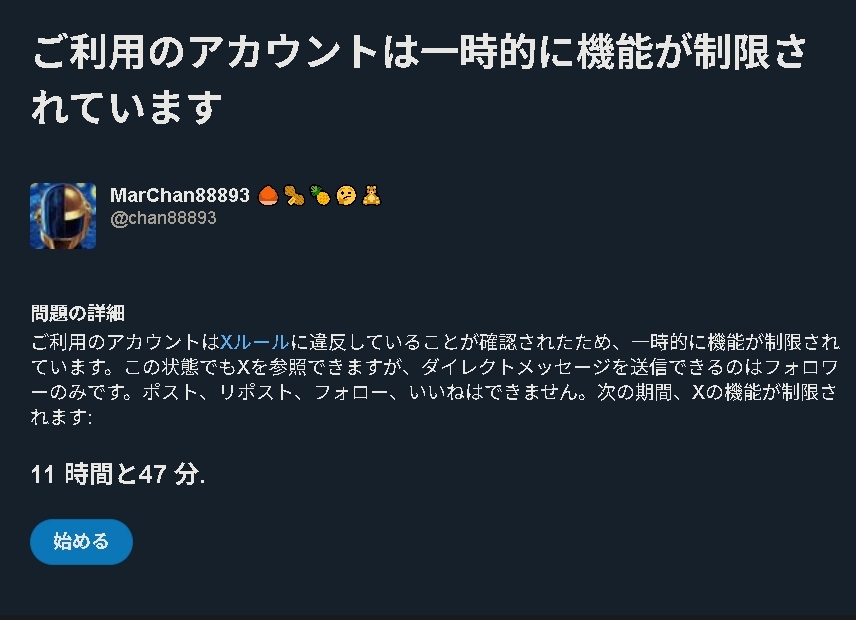
Task: Select the @chan88893 handle
Action: (x=163, y=218)
